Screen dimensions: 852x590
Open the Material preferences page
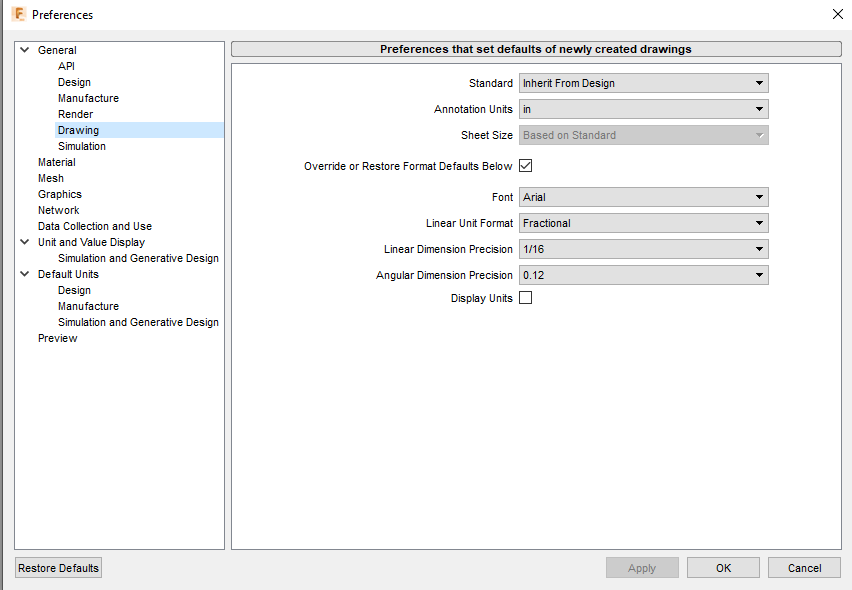[56, 162]
